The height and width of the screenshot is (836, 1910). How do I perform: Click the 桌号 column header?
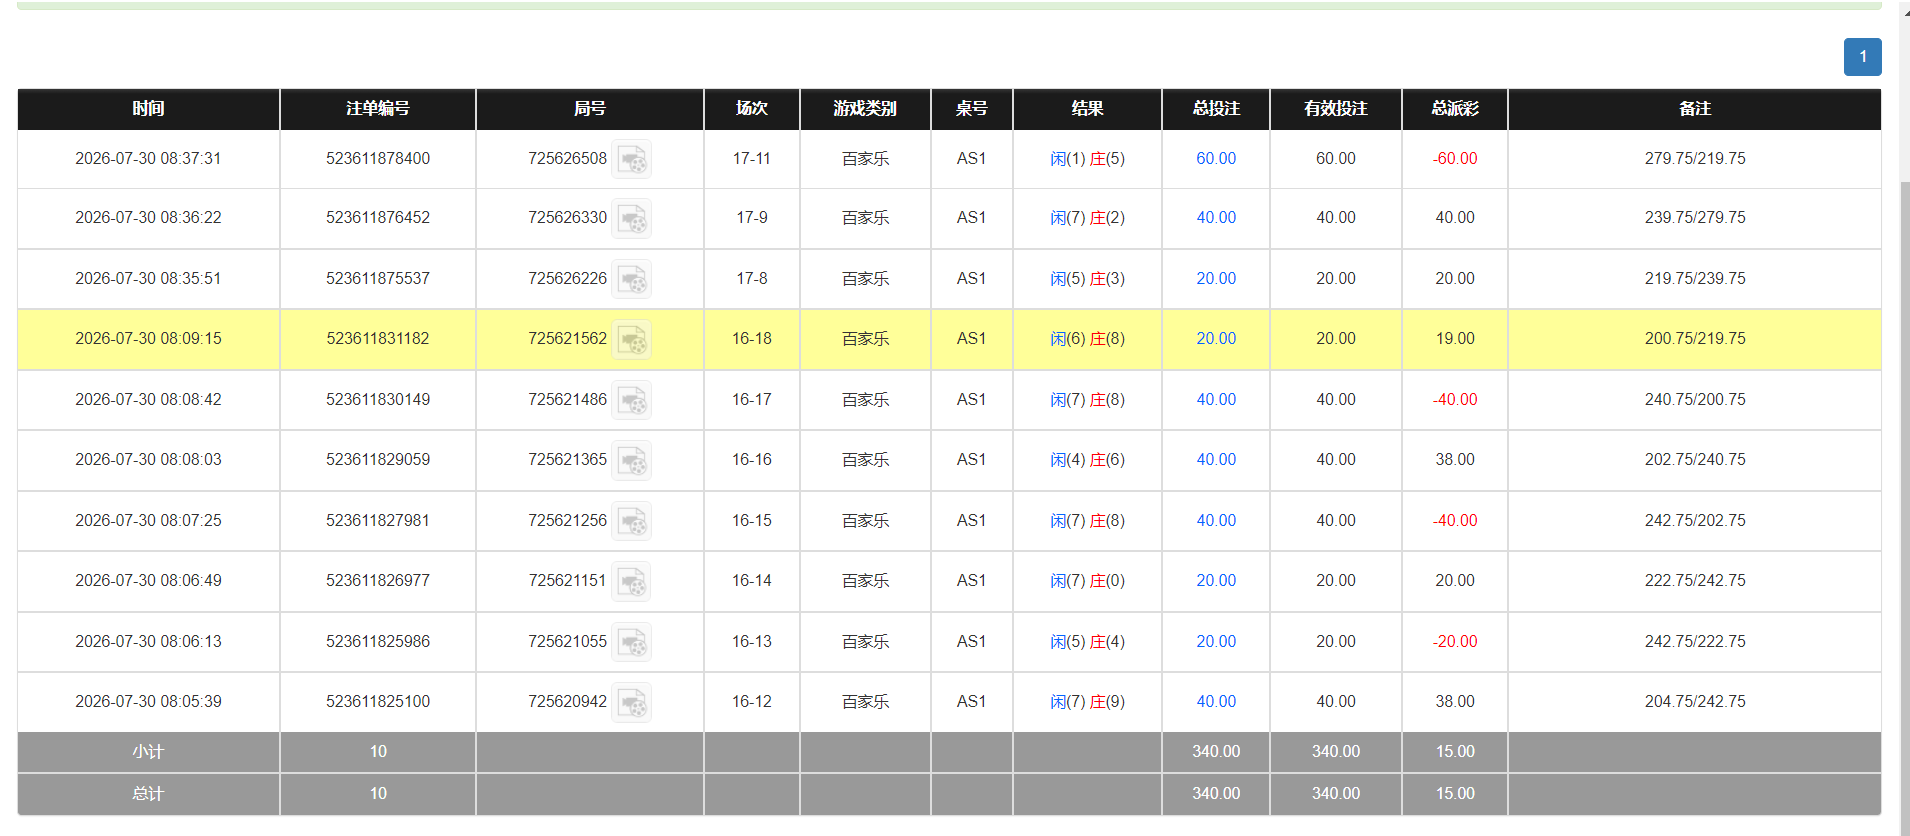[972, 109]
